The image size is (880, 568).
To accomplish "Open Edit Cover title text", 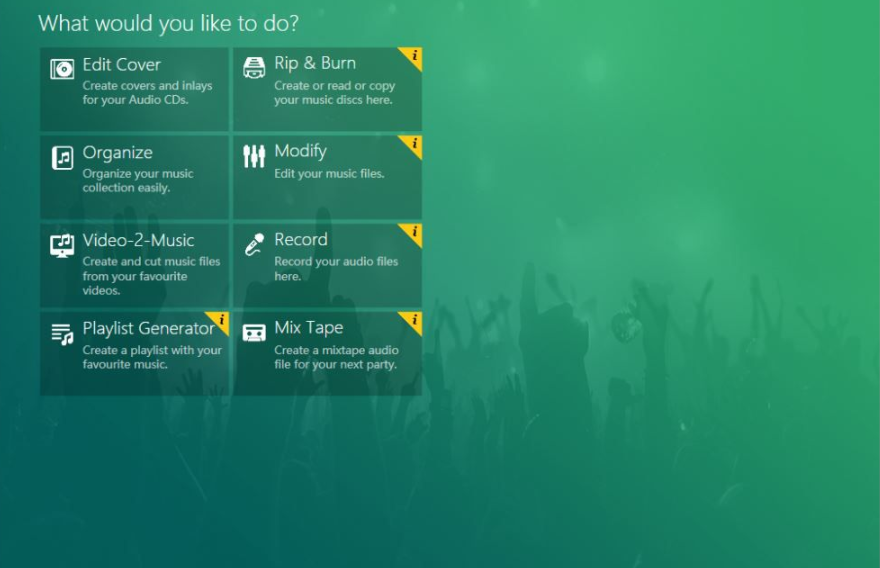I will pyautogui.click(x=121, y=65).
